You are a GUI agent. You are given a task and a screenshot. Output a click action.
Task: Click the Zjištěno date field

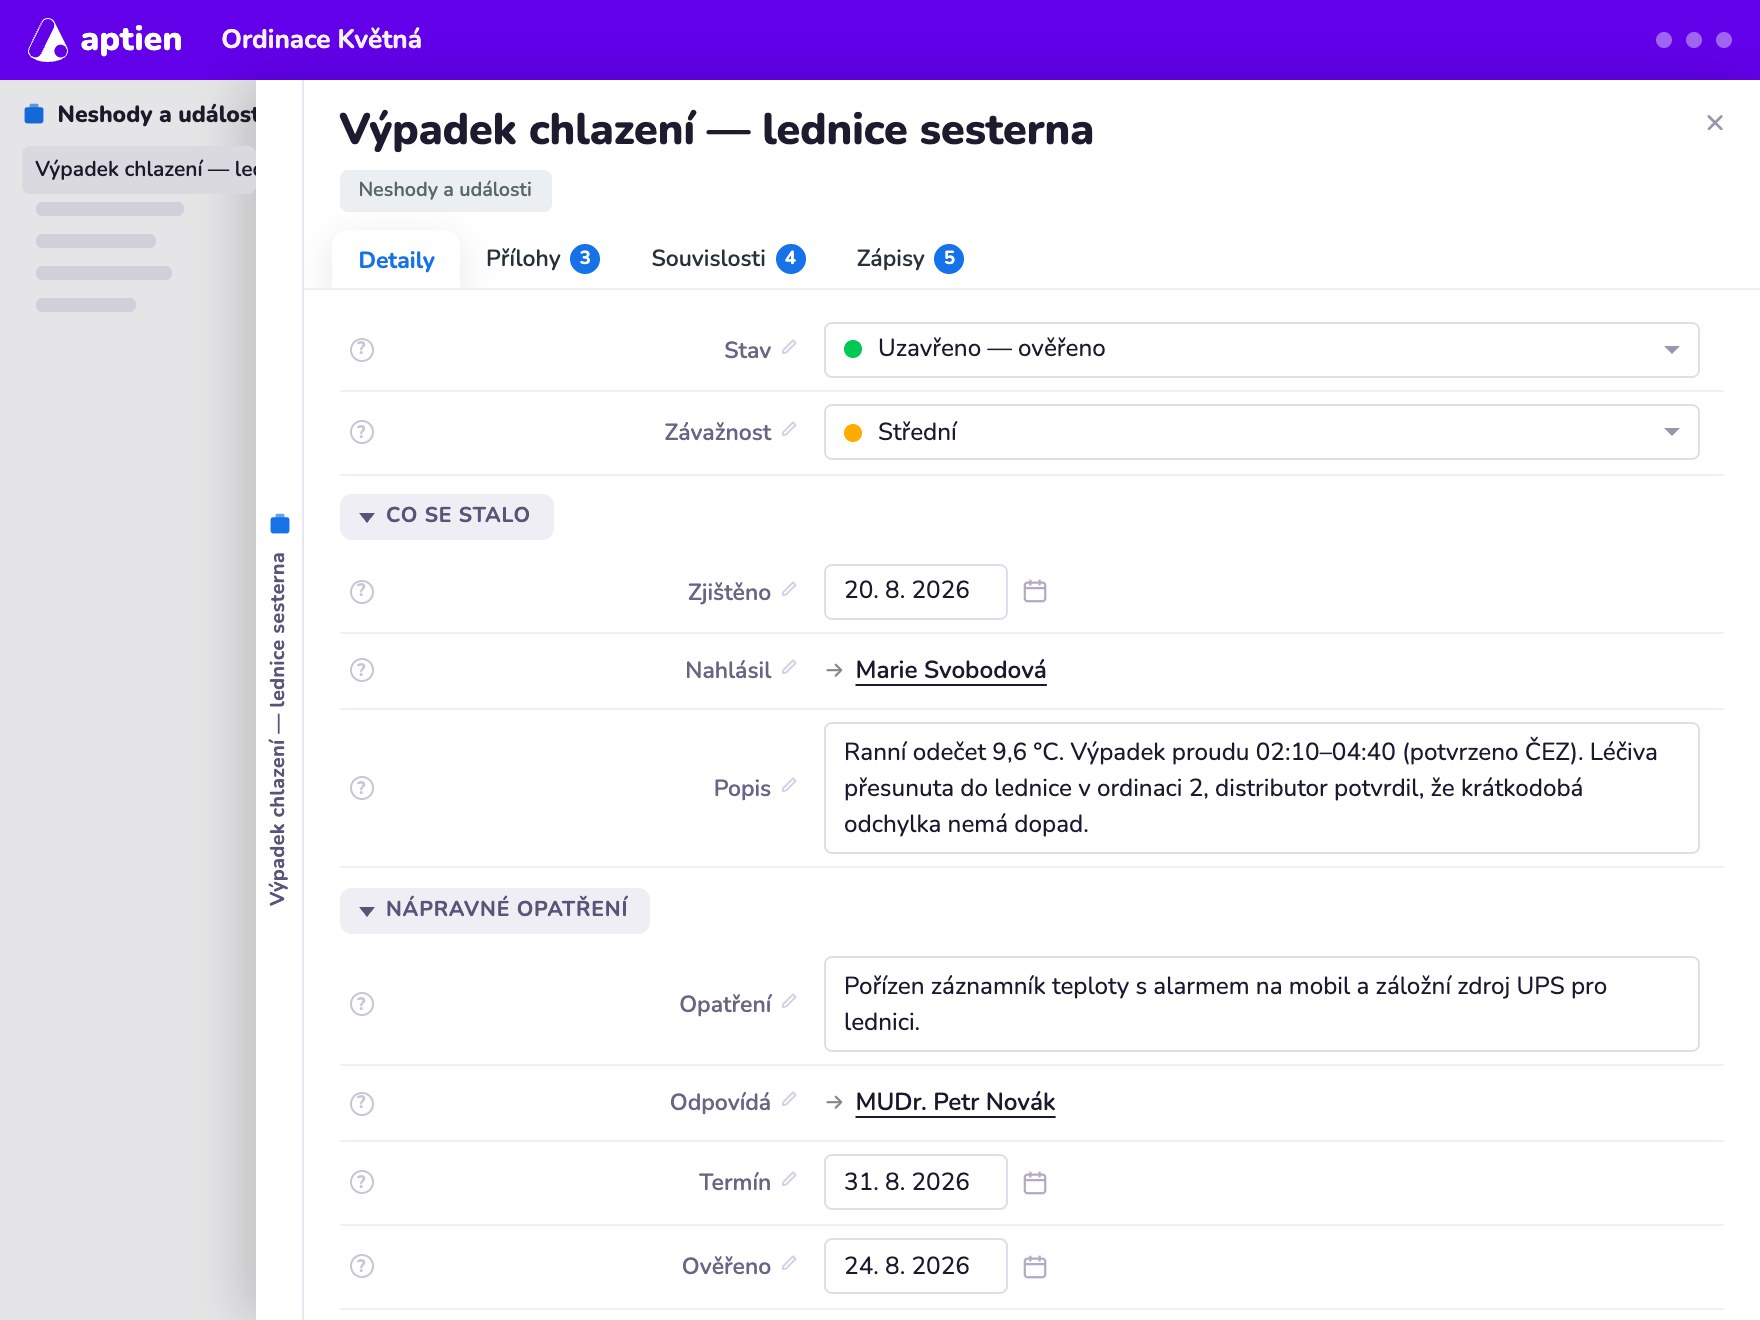click(x=915, y=591)
